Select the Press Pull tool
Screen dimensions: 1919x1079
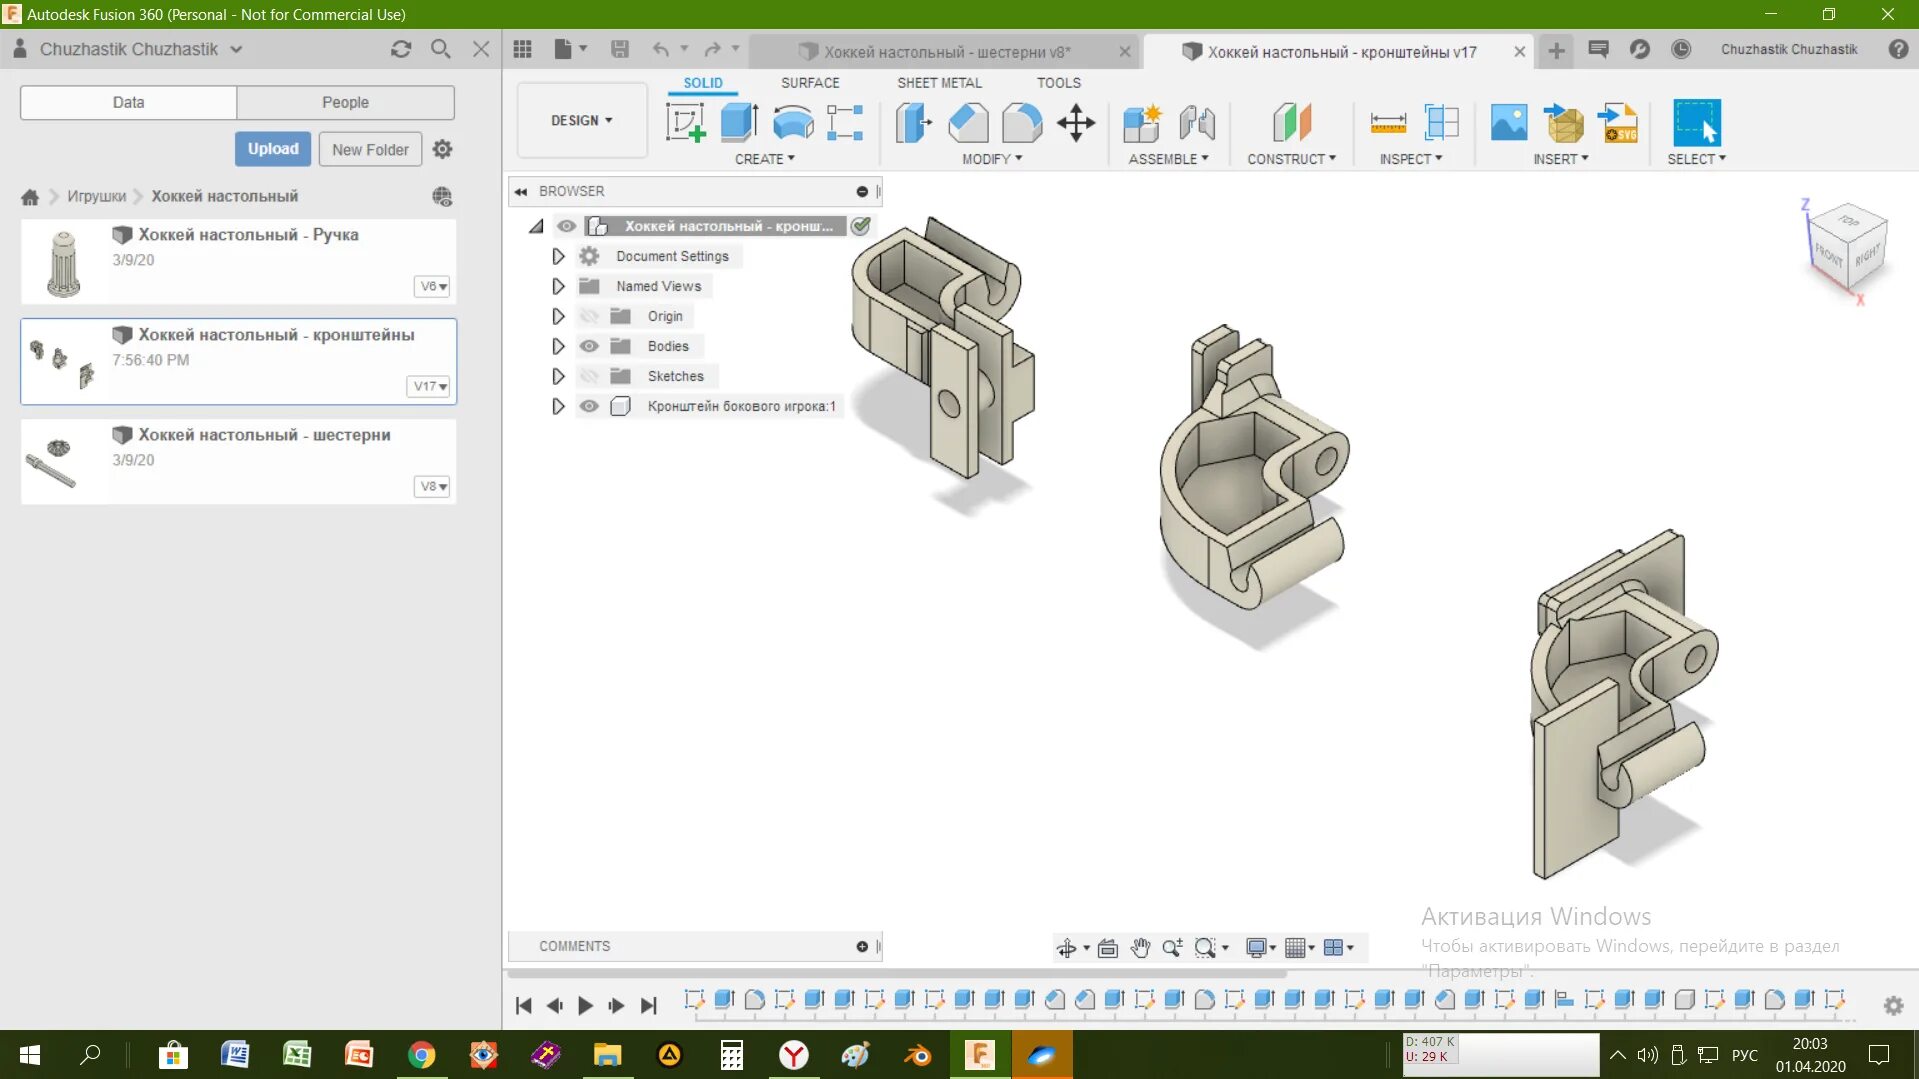914,123
